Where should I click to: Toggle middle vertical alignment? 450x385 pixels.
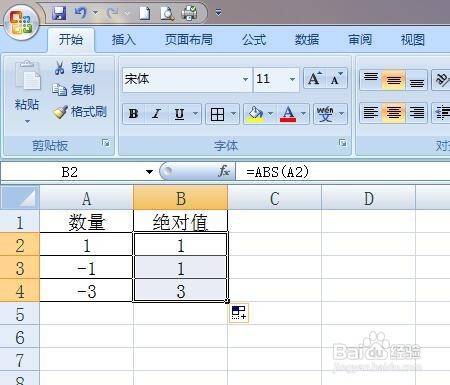point(394,80)
